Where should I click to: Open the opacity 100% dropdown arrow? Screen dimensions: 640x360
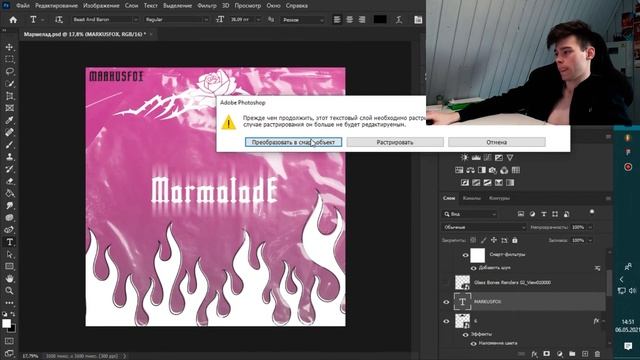coord(590,227)
